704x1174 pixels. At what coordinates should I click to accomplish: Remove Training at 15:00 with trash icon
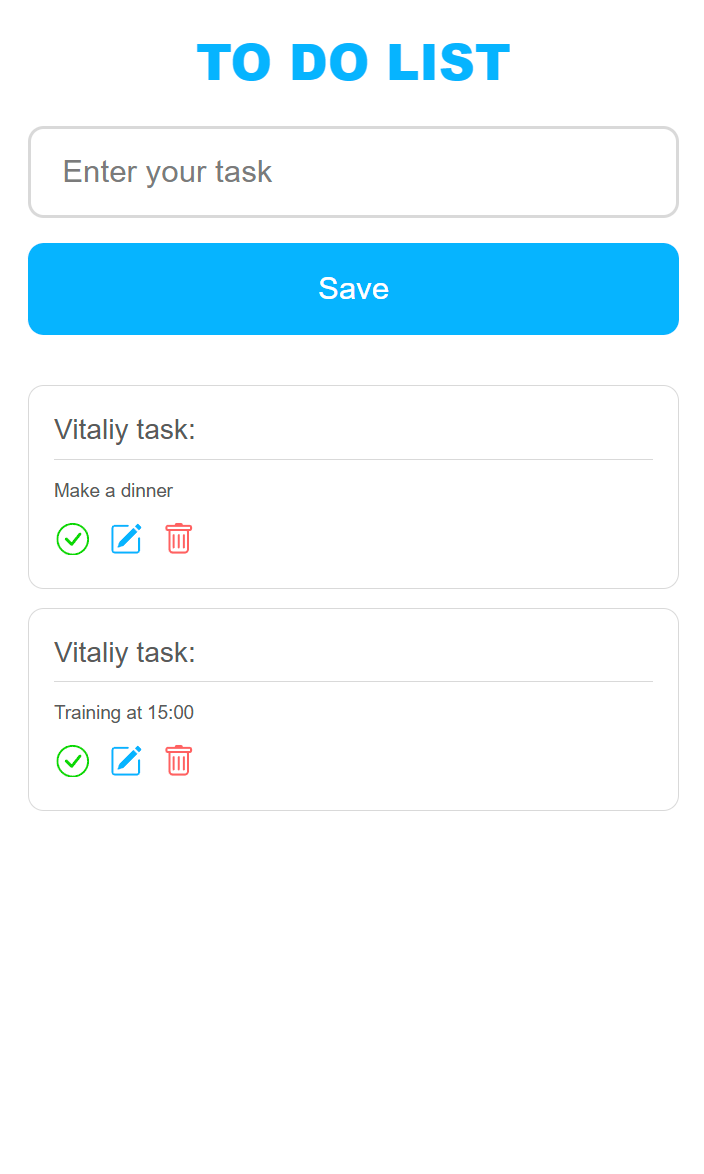pyautogui.click(x=178, y=761)
